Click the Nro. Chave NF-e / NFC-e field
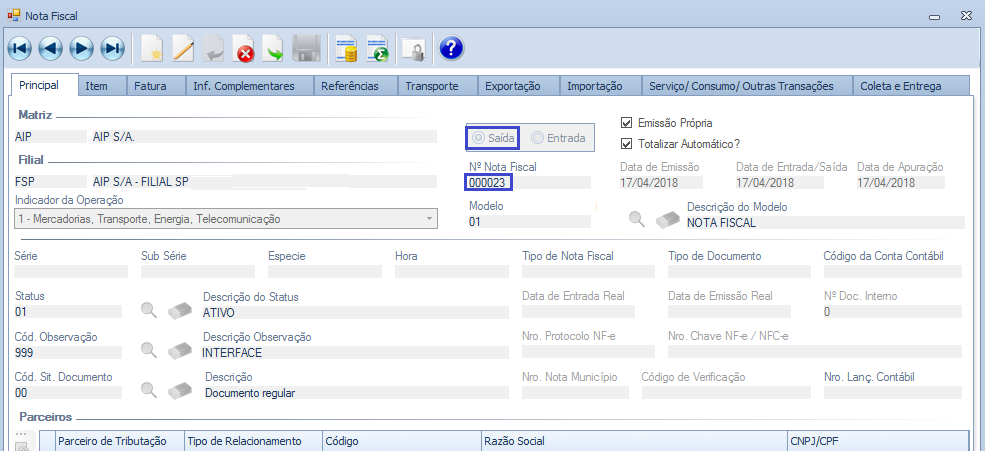 click(x=815, y=352)
